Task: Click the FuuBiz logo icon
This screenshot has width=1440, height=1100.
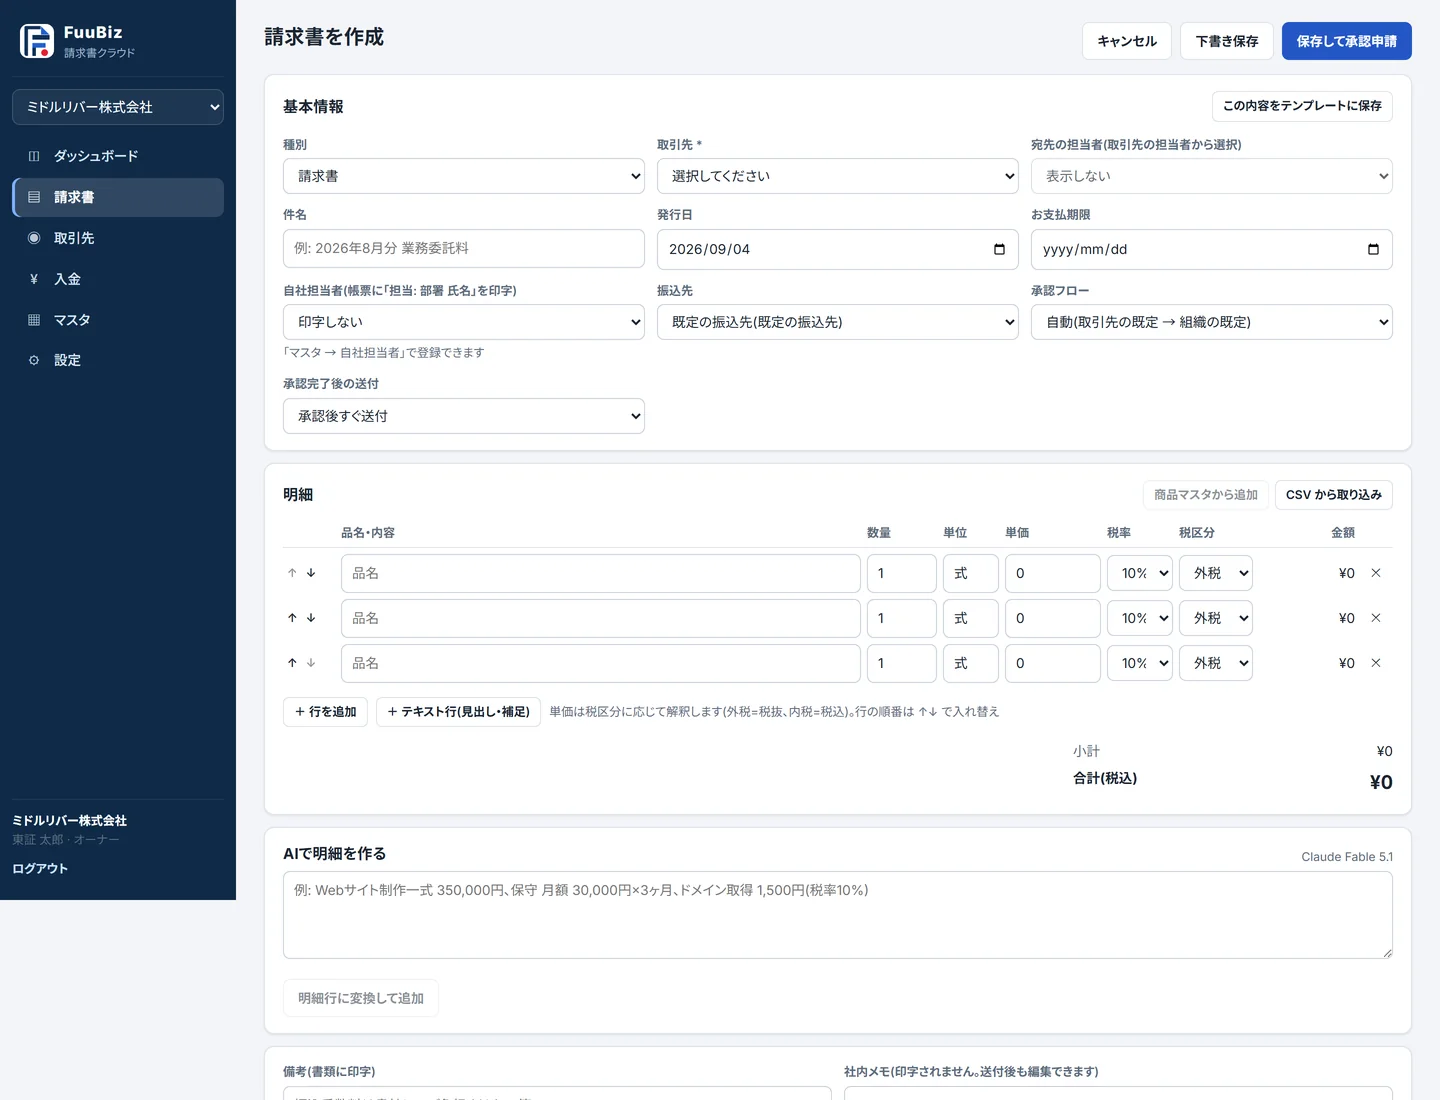Action: tap(37, 41)
